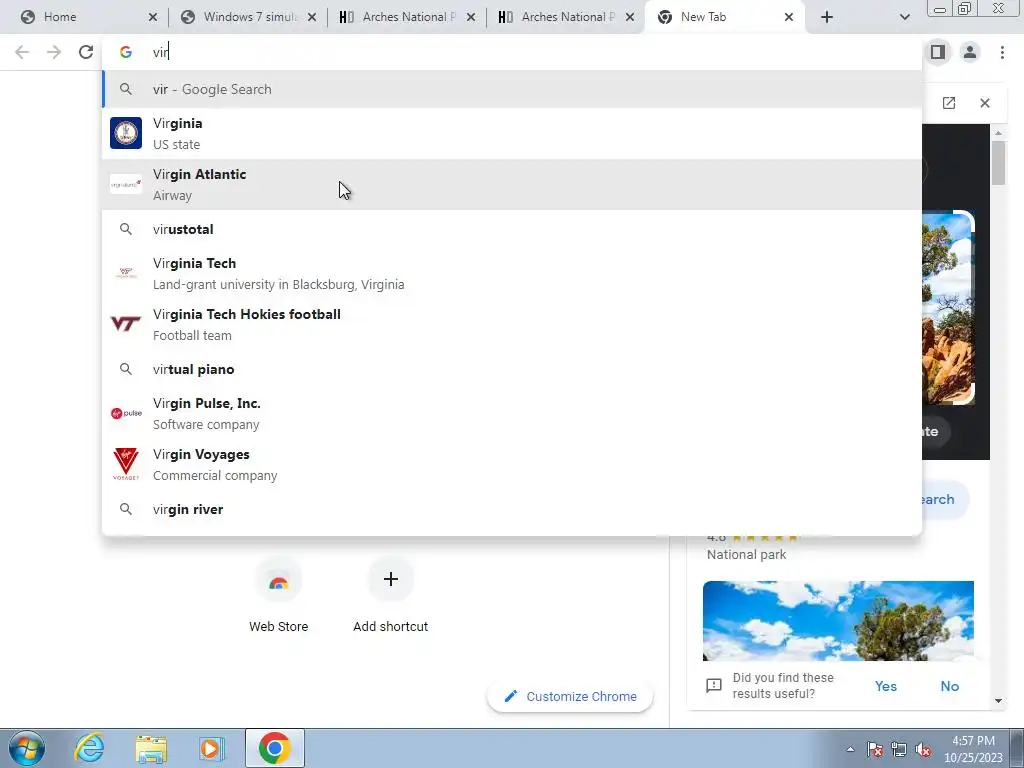The height and width of the screenshot is (768, 1024).
Task: Open Windows Explorer folder in taskbar
Action: [151, 748]
